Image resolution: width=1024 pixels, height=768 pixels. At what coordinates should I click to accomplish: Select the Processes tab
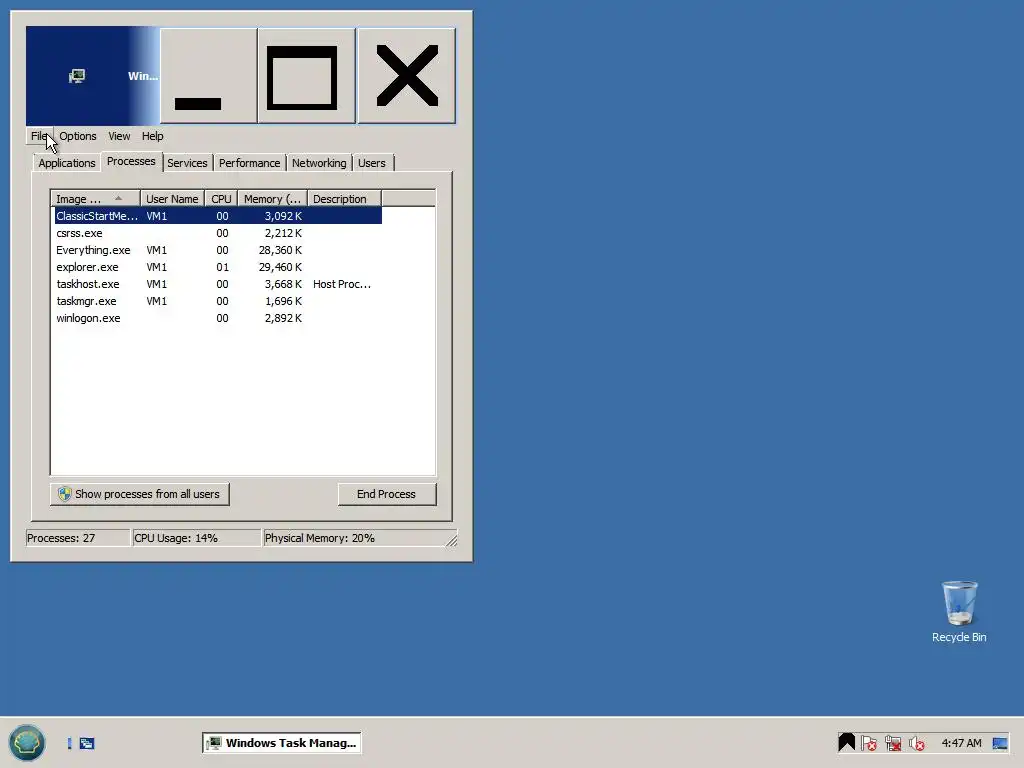point(131,161)
